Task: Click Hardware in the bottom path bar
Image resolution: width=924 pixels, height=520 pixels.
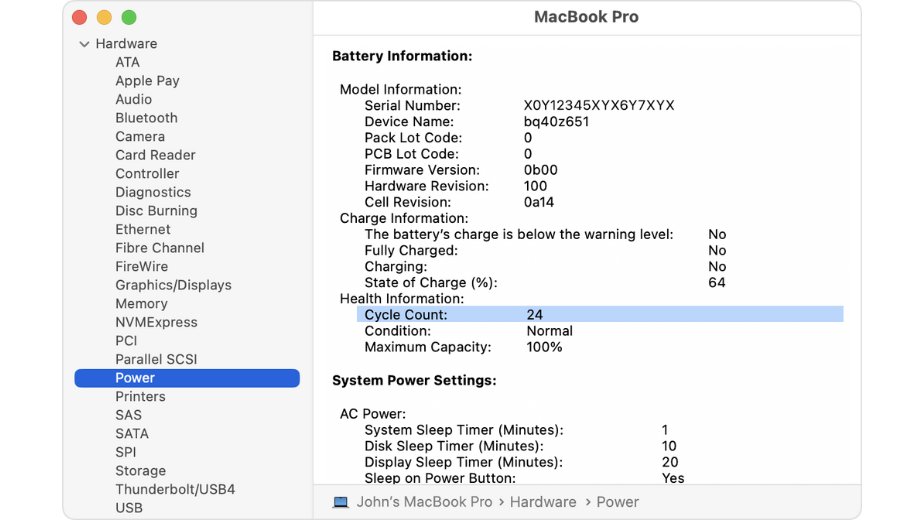Action: 542,502
